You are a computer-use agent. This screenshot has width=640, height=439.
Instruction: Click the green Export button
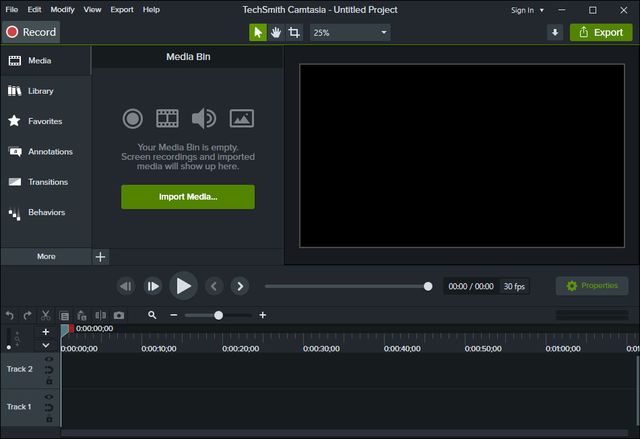(x=600, y=32)
